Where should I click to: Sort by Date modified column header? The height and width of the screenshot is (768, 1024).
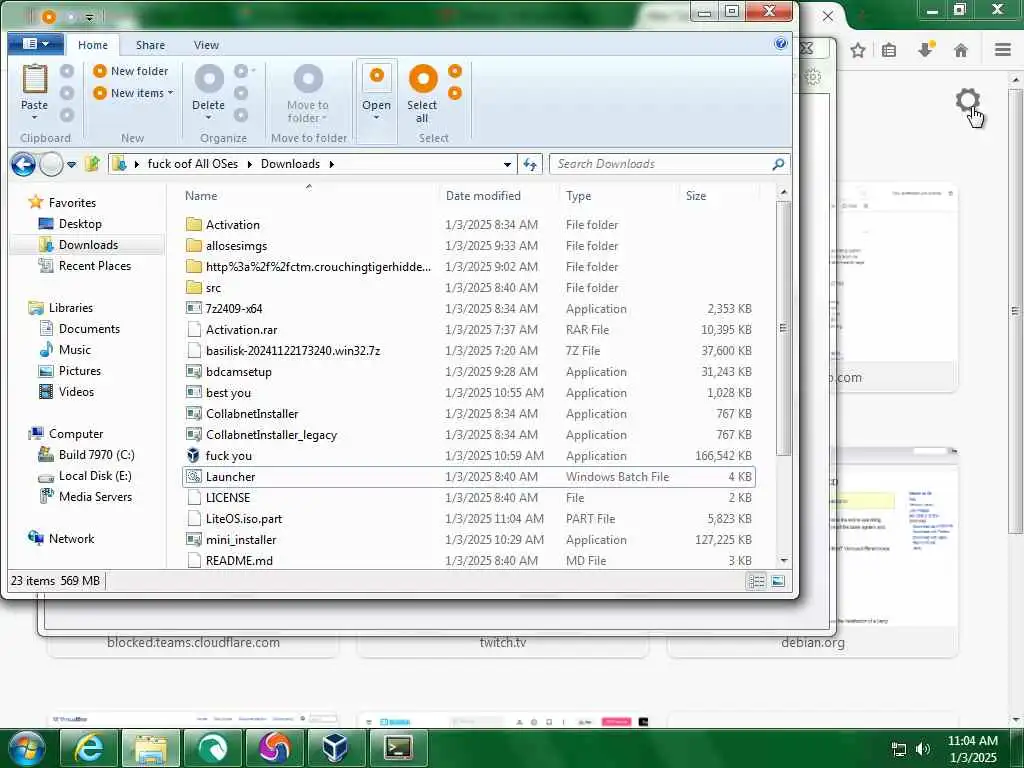click(x=483, y=196)
